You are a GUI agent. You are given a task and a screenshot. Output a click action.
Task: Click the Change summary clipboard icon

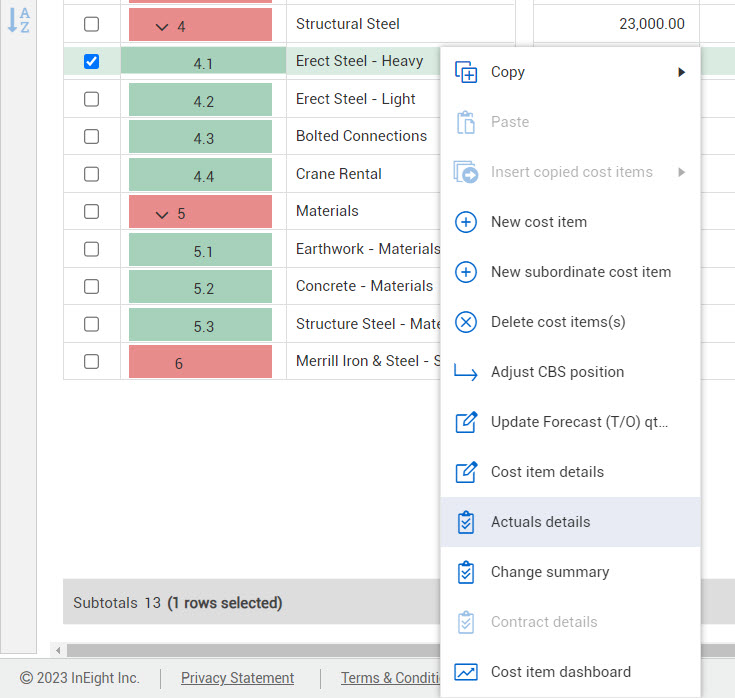click(x=466, y=572)
